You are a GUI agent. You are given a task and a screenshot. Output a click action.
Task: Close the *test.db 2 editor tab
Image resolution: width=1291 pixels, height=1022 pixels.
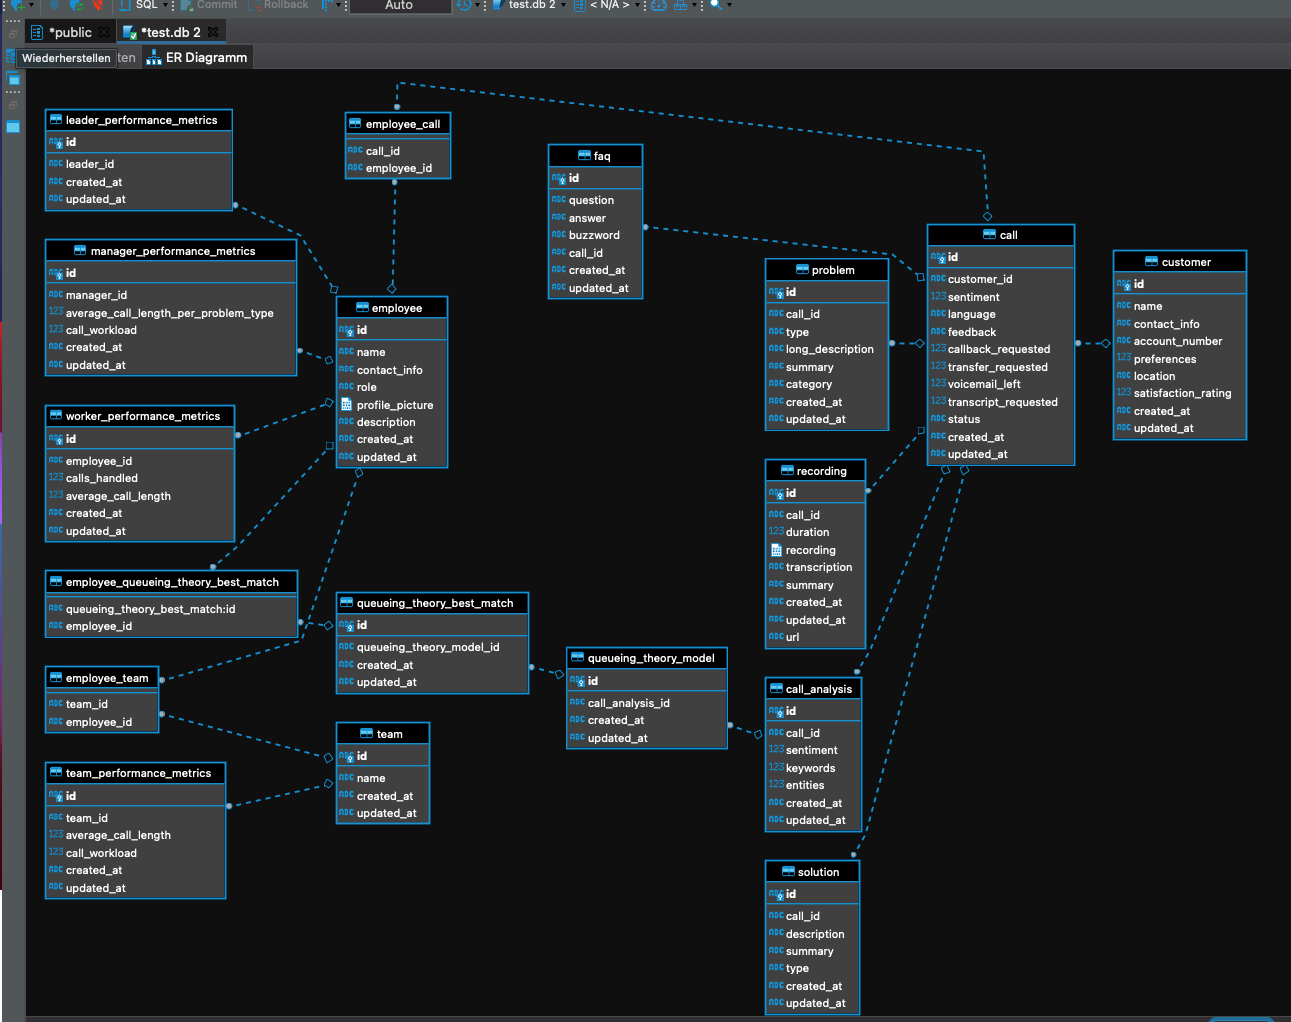pos(213,32)
